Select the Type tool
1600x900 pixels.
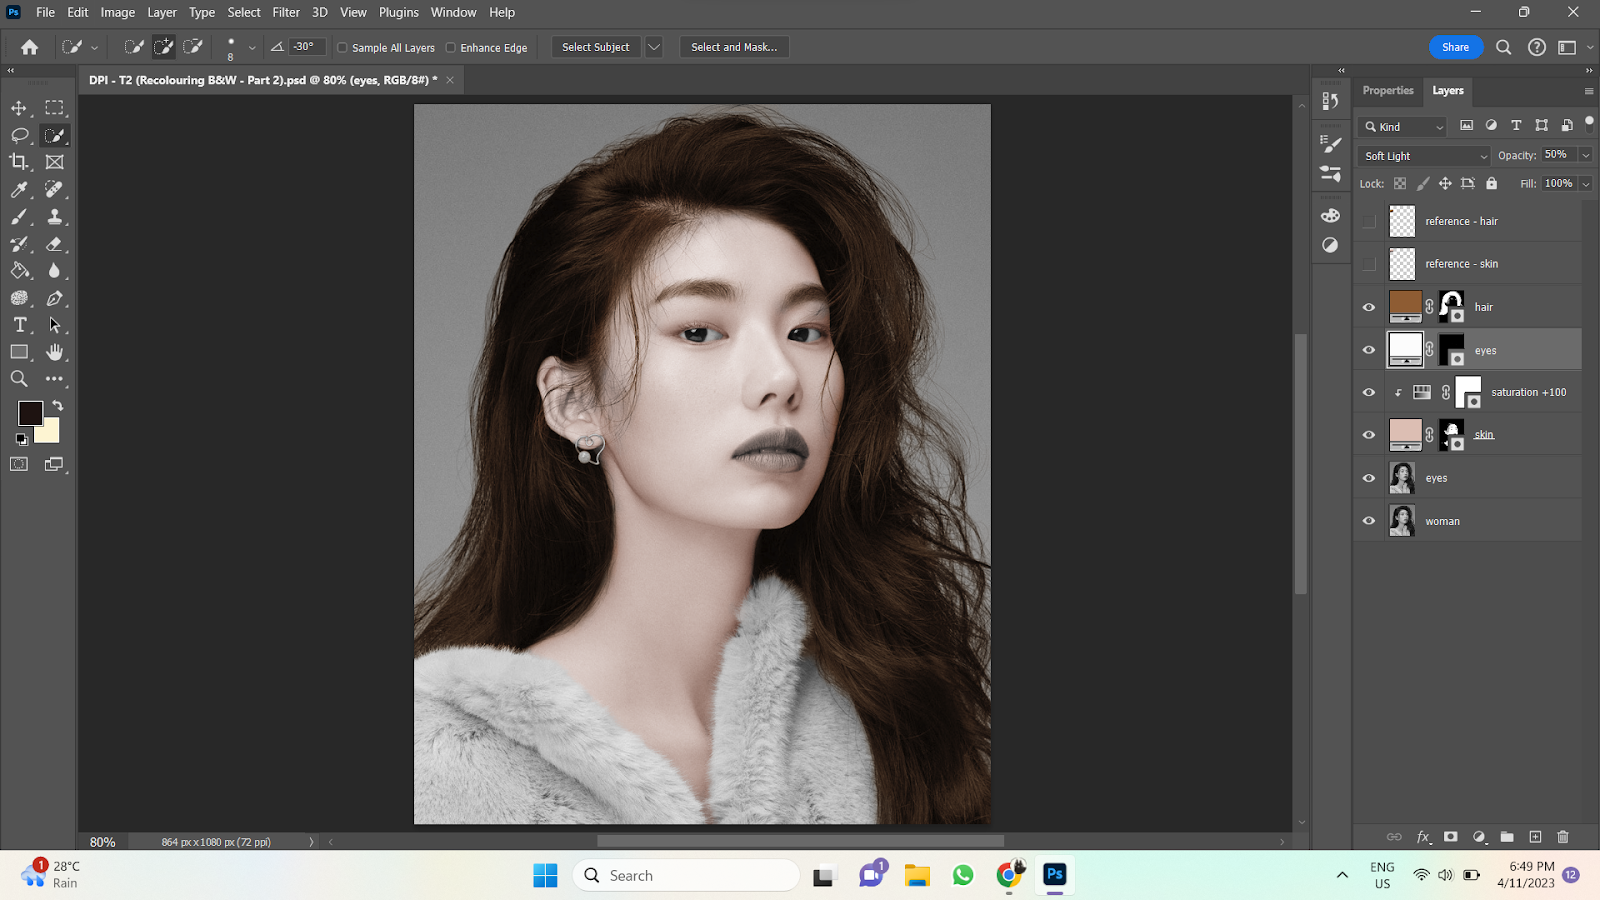(19, 325)
